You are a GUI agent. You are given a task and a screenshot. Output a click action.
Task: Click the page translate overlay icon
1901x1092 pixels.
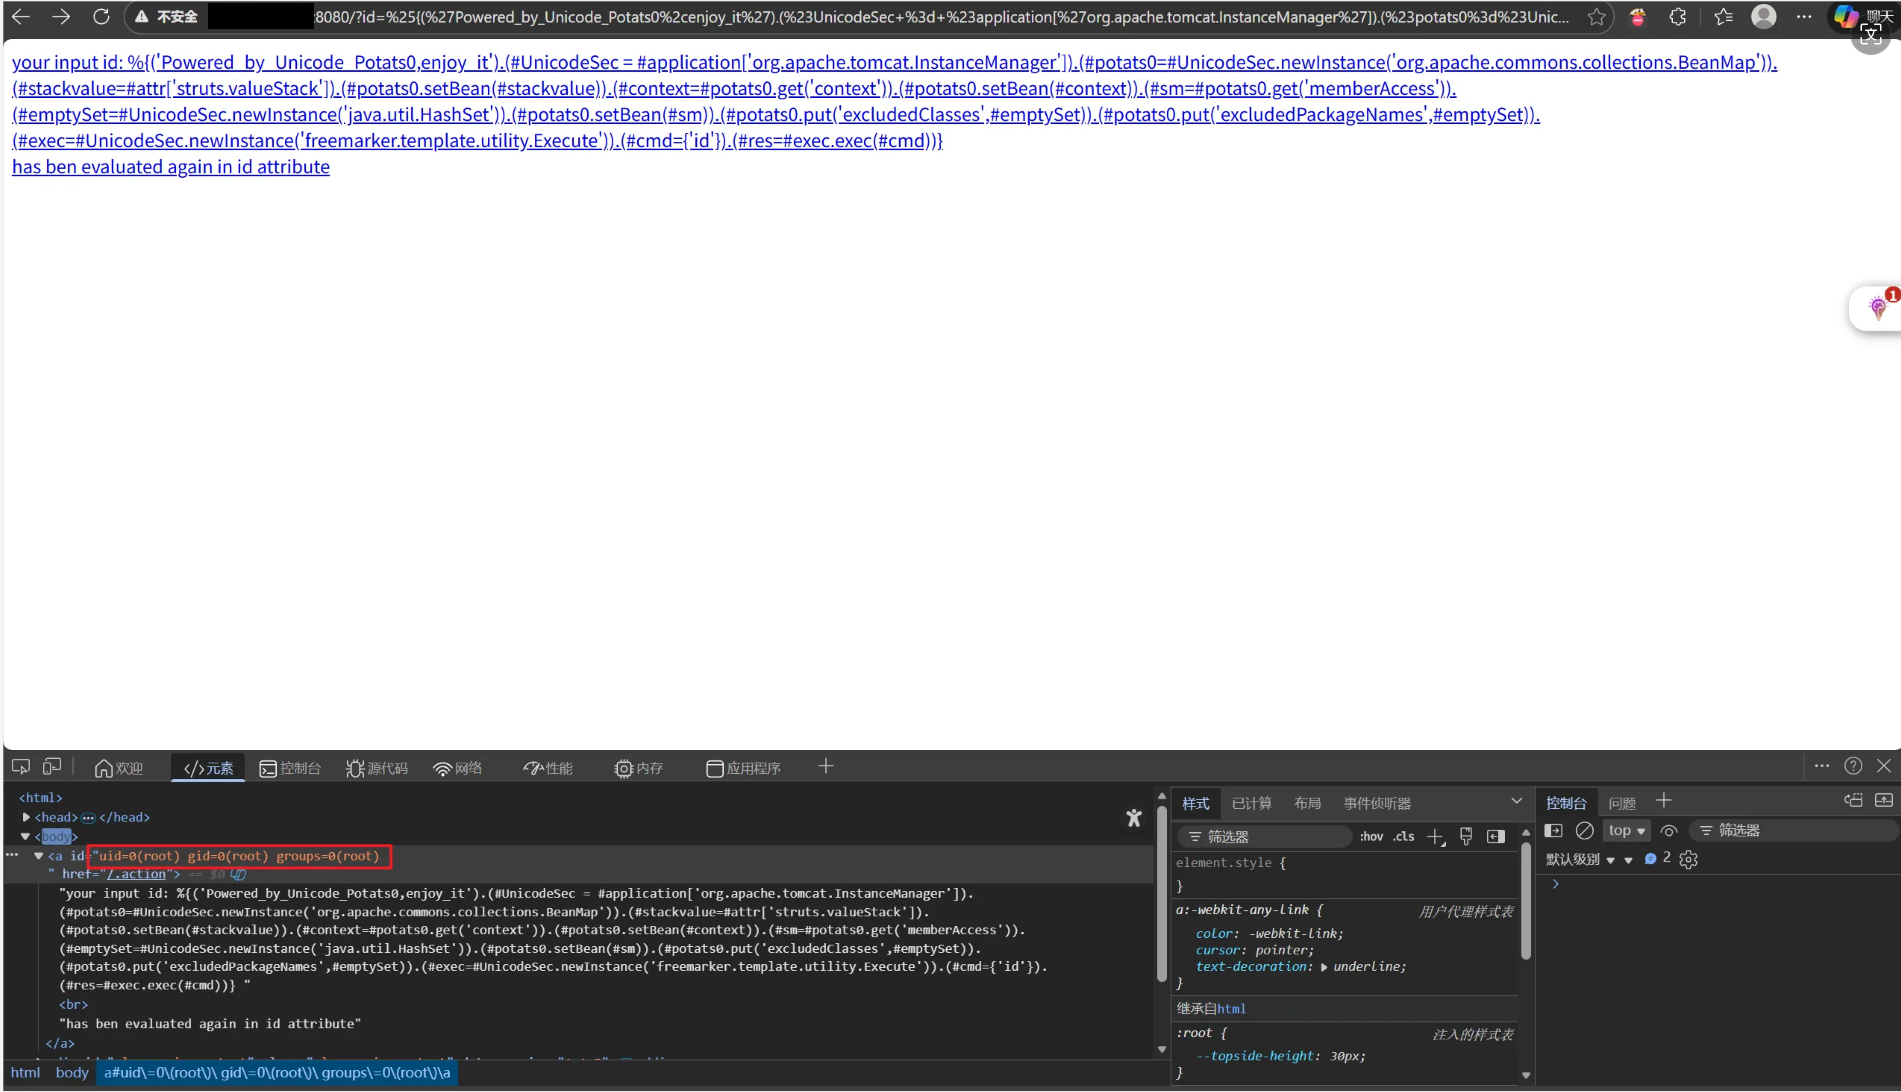(x=1871, y=36)
